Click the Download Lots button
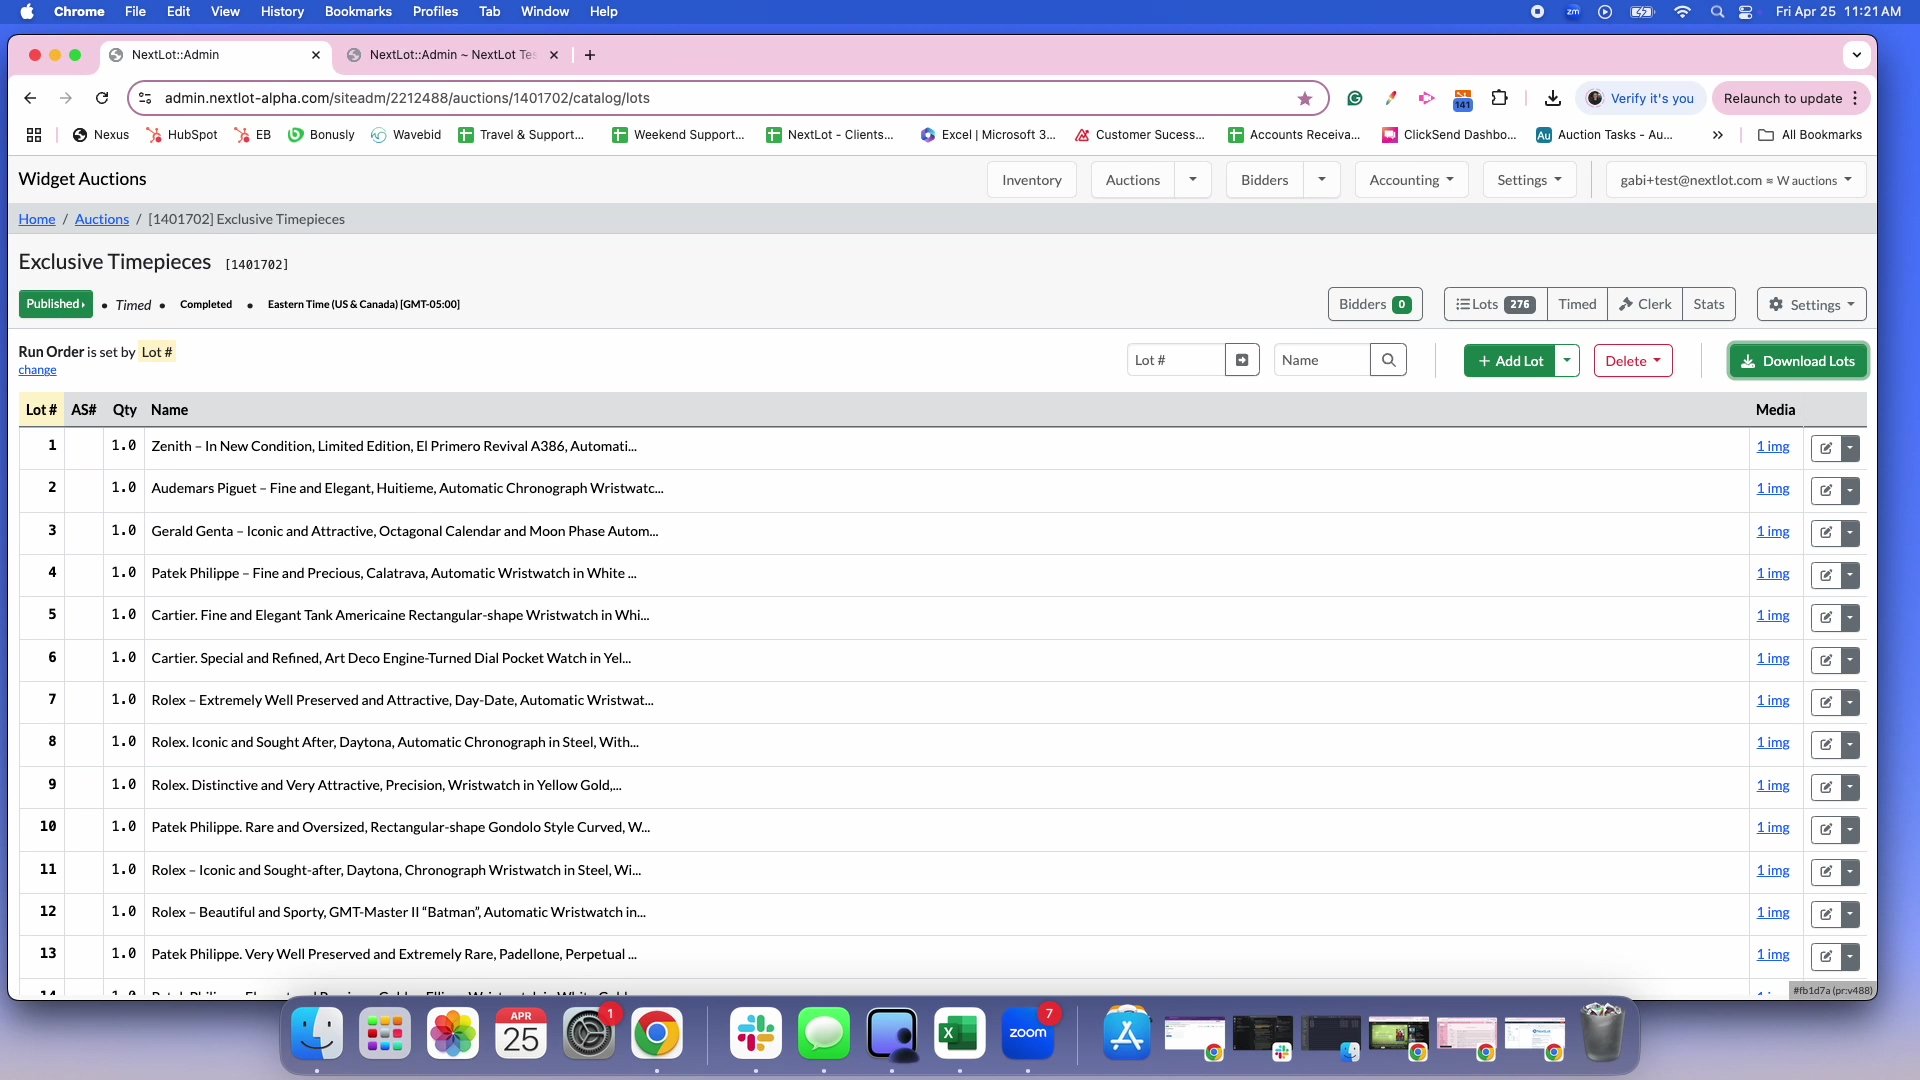This screenshot has height=1080, width=1920. pyautogui.click(x=1797, y=361)
